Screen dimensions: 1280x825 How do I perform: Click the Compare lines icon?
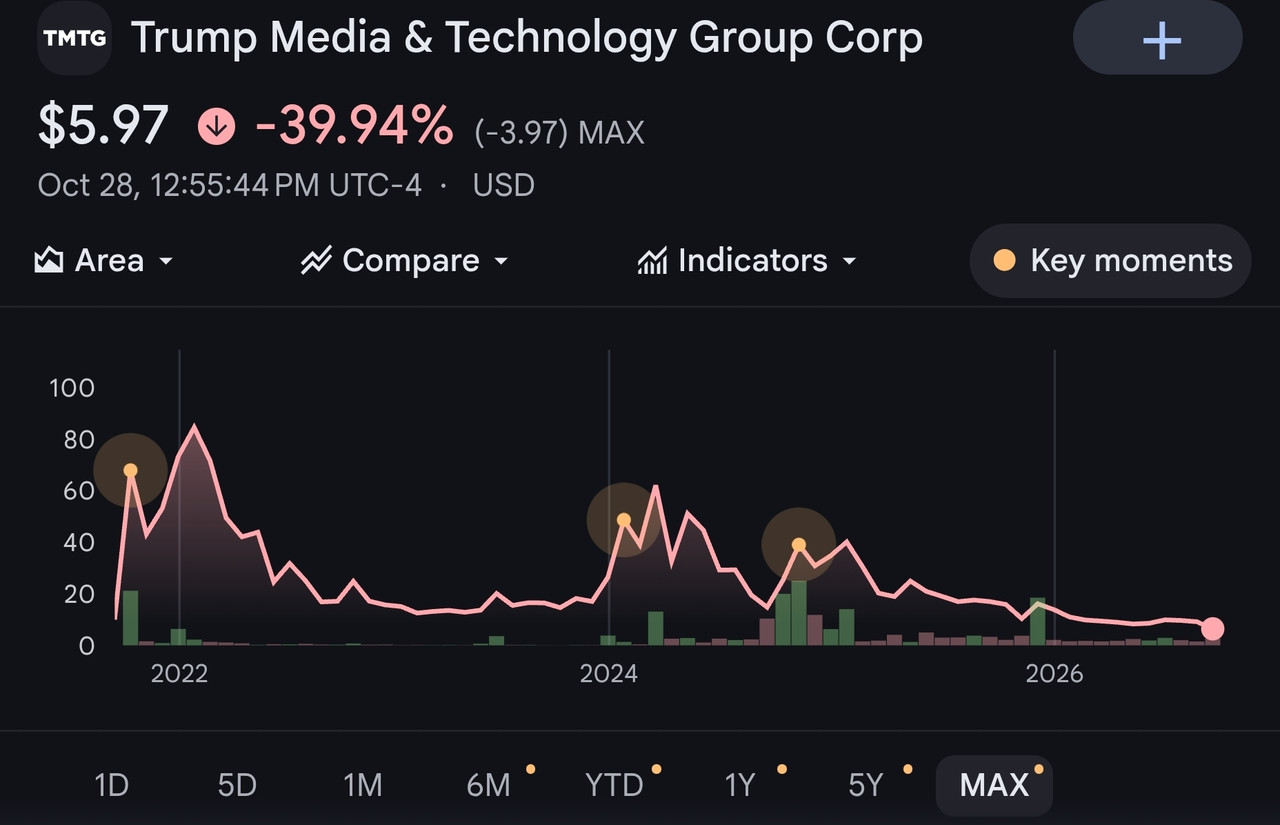point(316,261)
